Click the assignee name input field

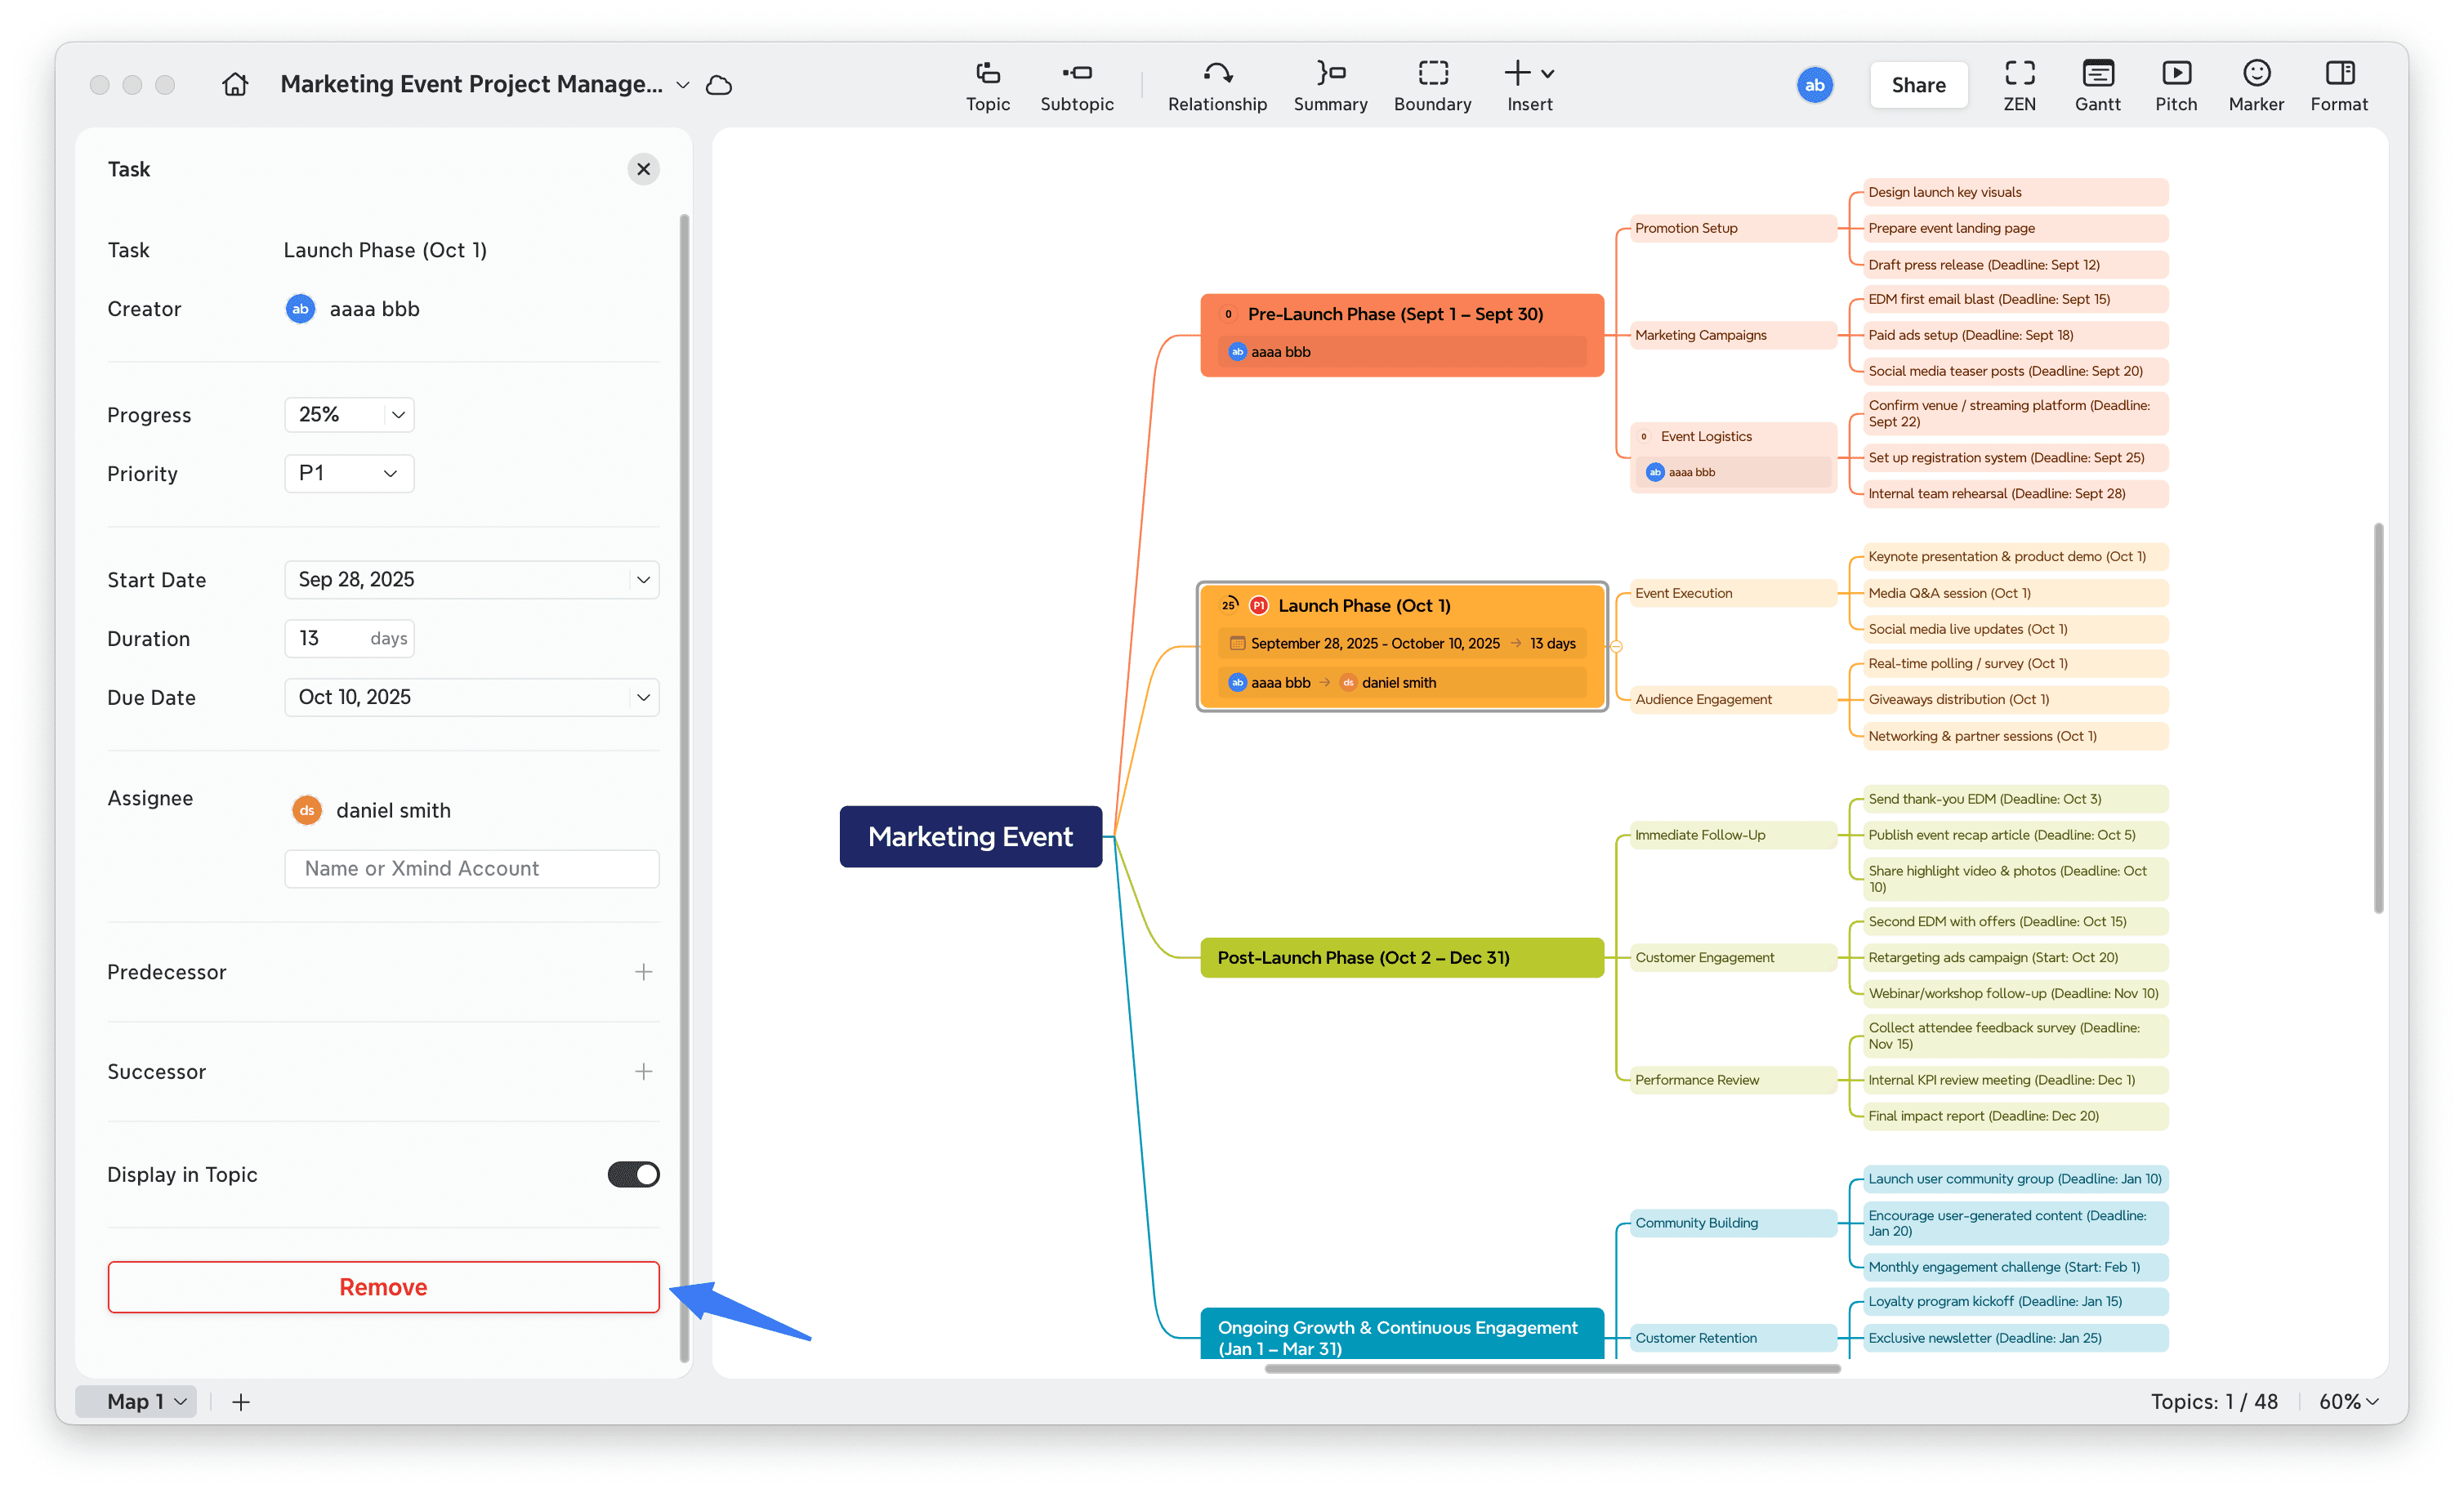tap(471, 868)
